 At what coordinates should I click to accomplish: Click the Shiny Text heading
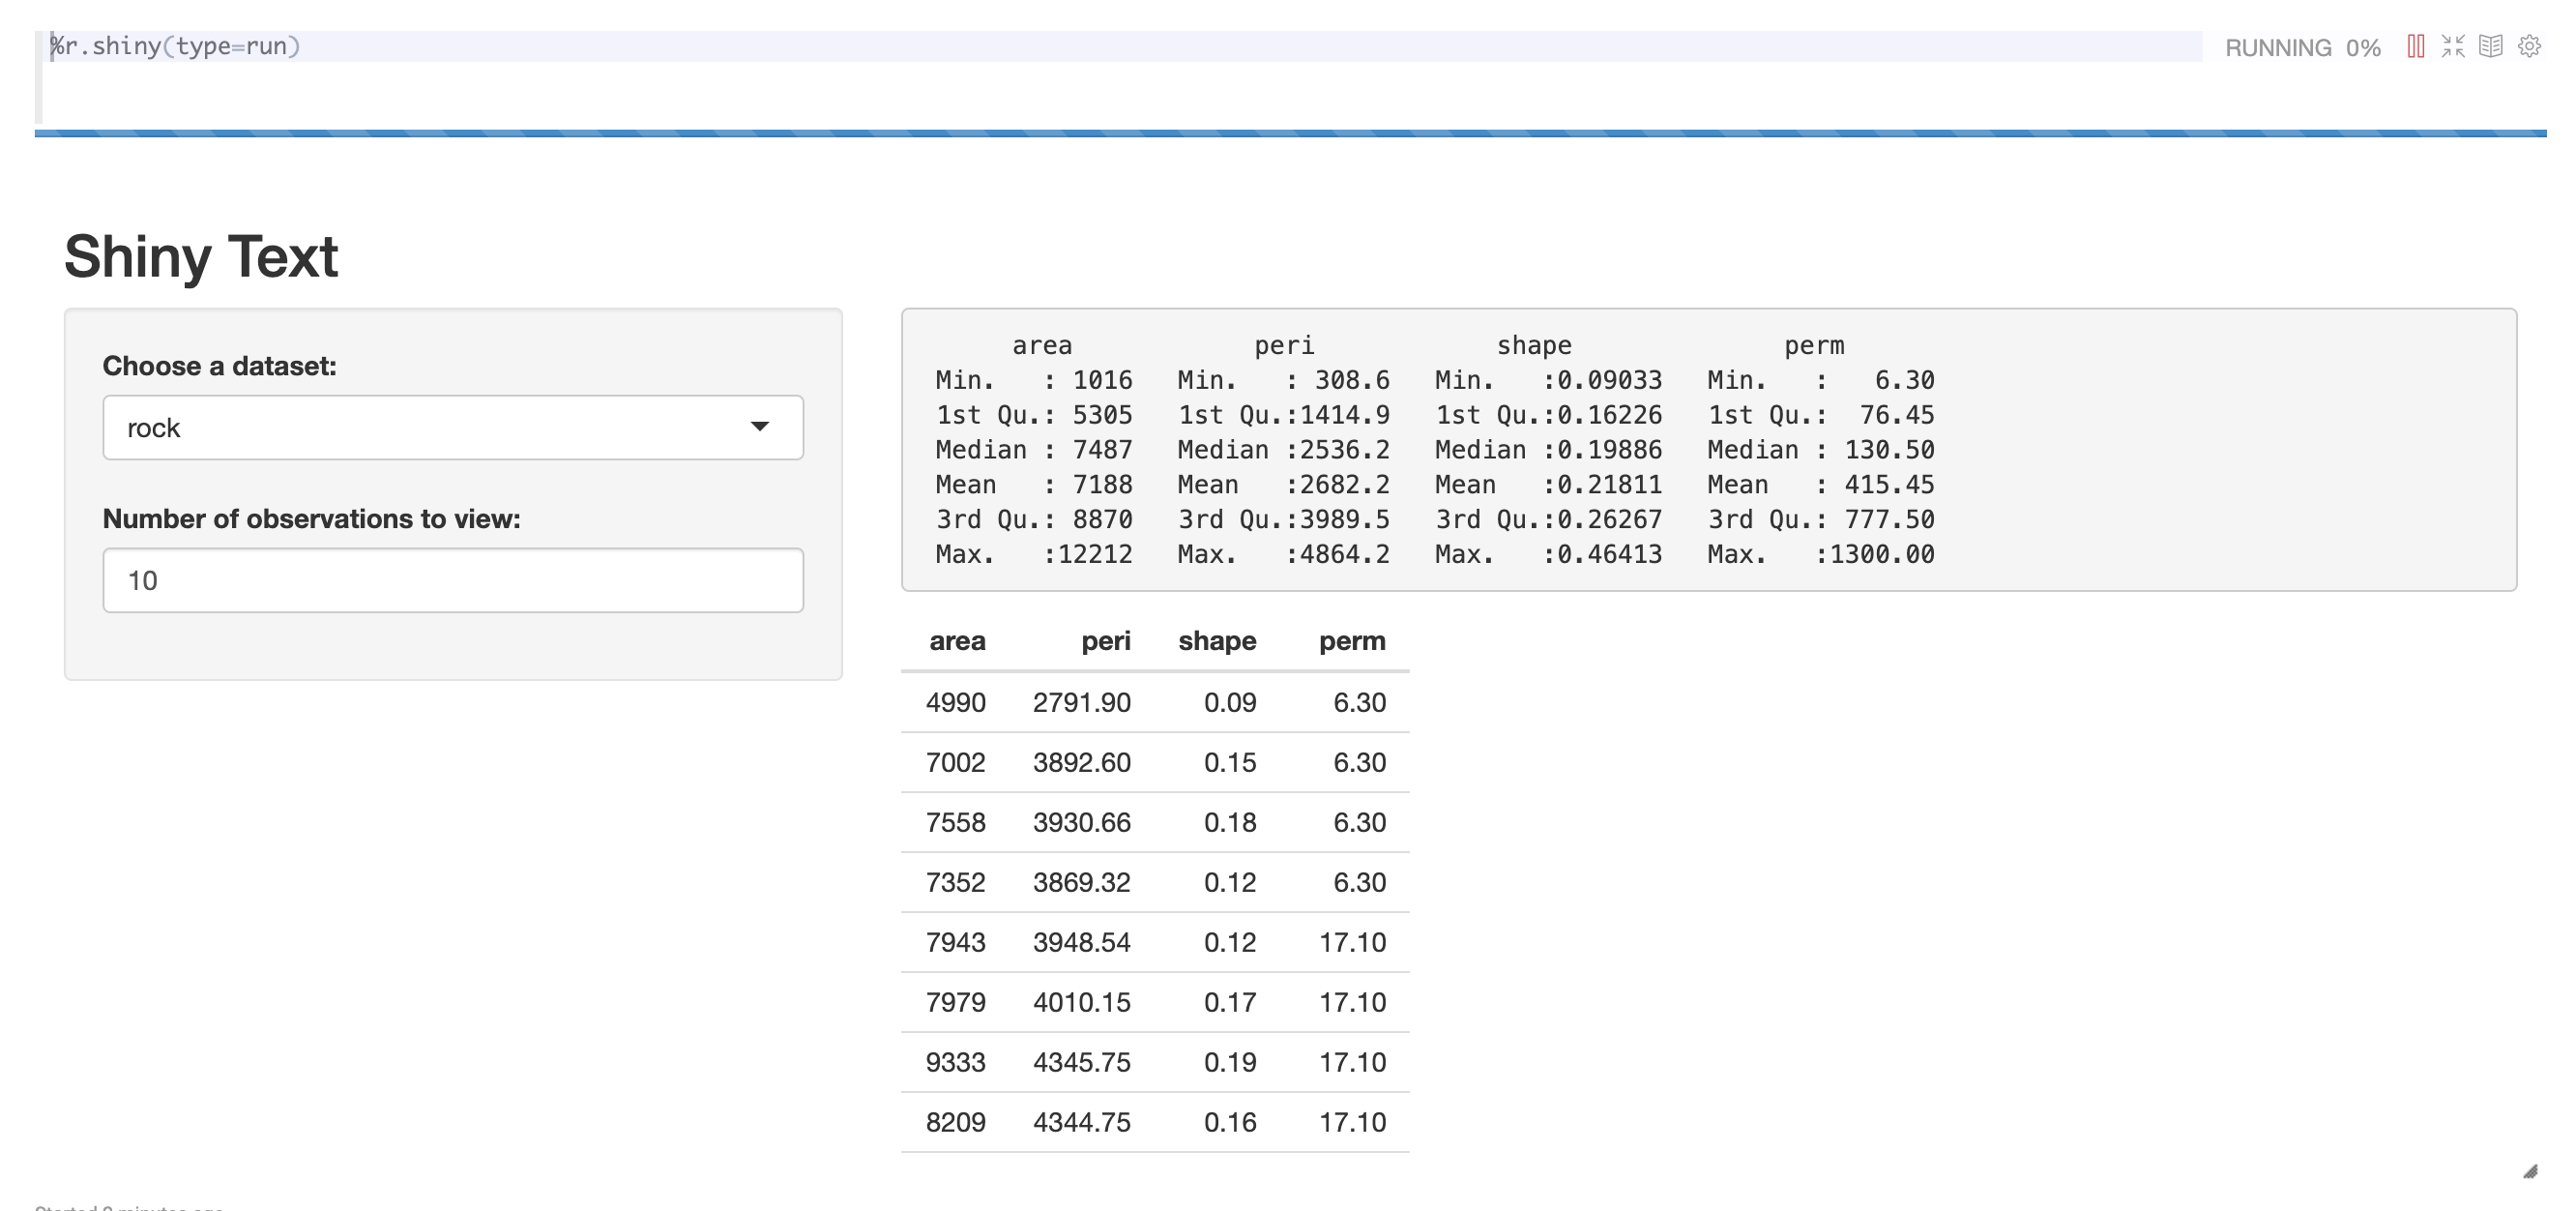tap(201, 257)
